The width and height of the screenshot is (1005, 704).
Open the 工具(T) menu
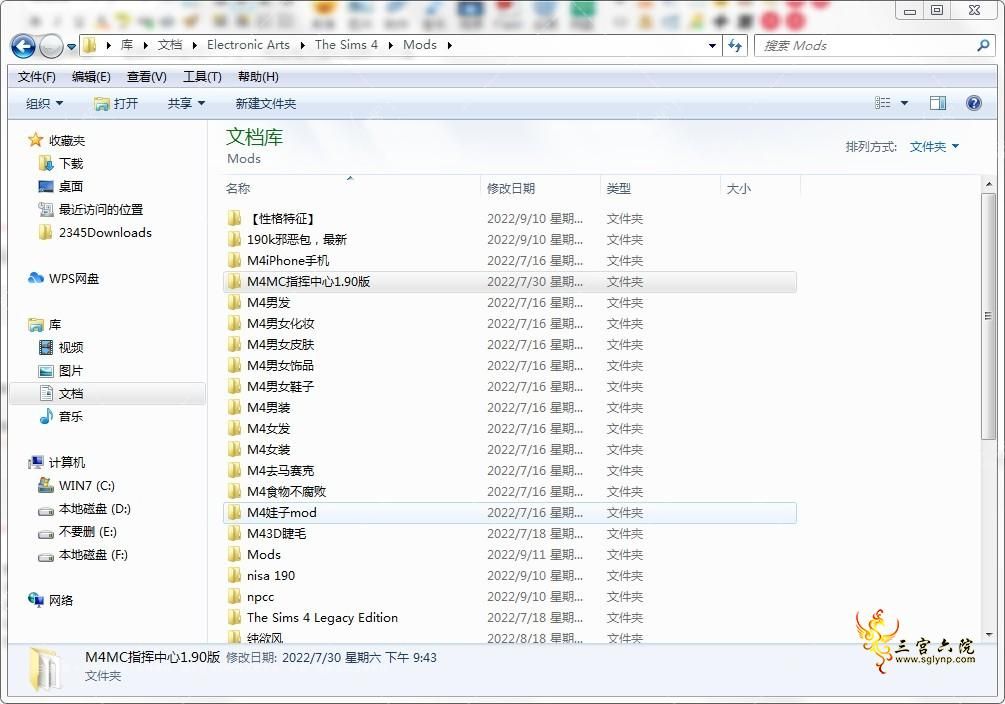tap(203, 77)
